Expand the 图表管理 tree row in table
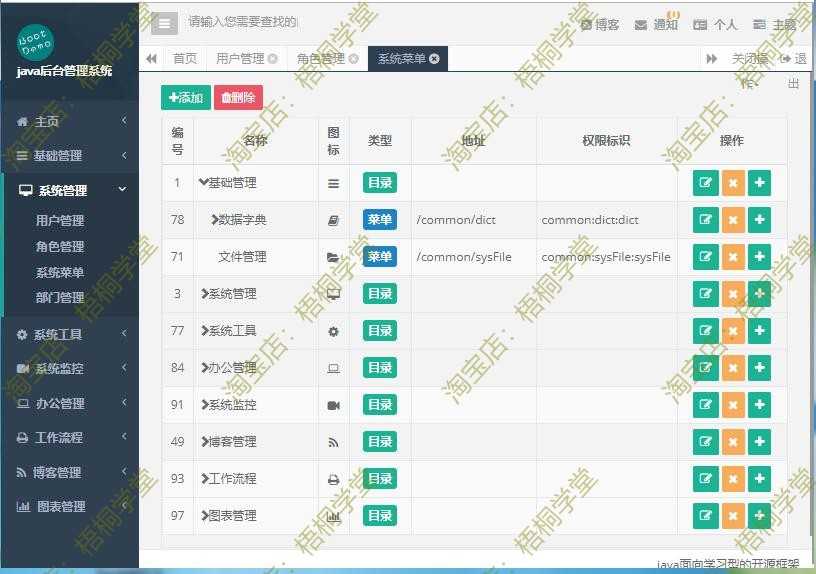The width and height of the screenshot is (816, 574). point(205,515)
